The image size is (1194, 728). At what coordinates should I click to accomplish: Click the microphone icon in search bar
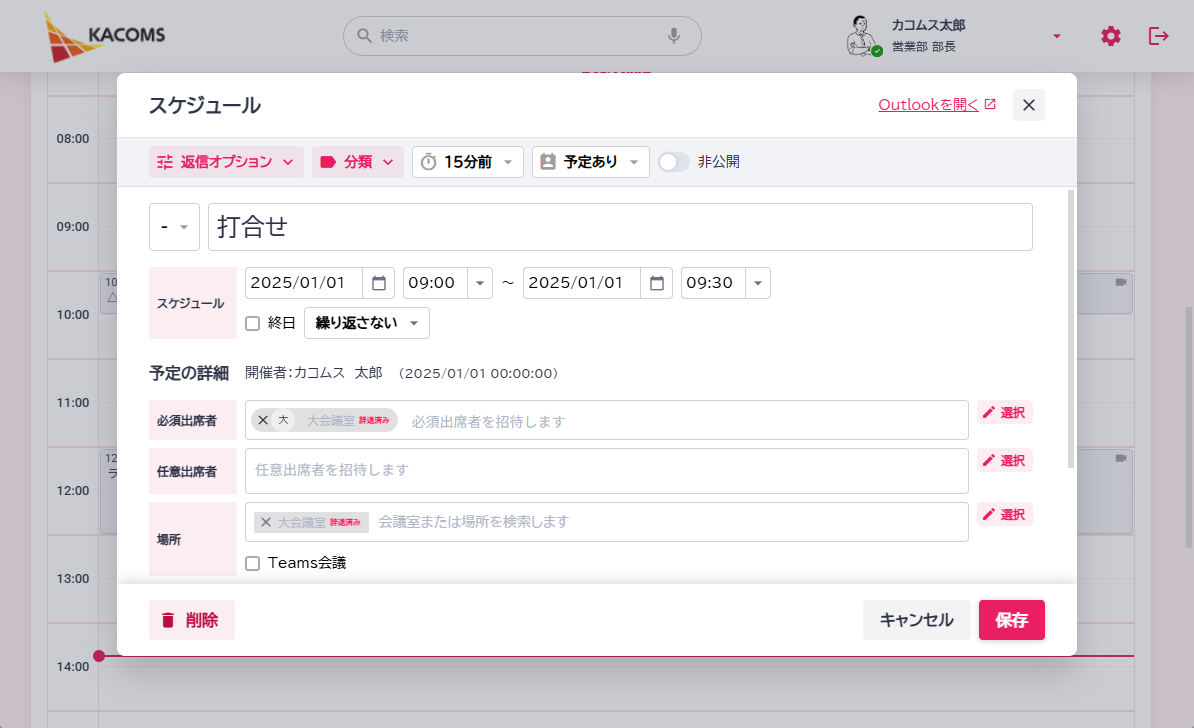(674, 36)
